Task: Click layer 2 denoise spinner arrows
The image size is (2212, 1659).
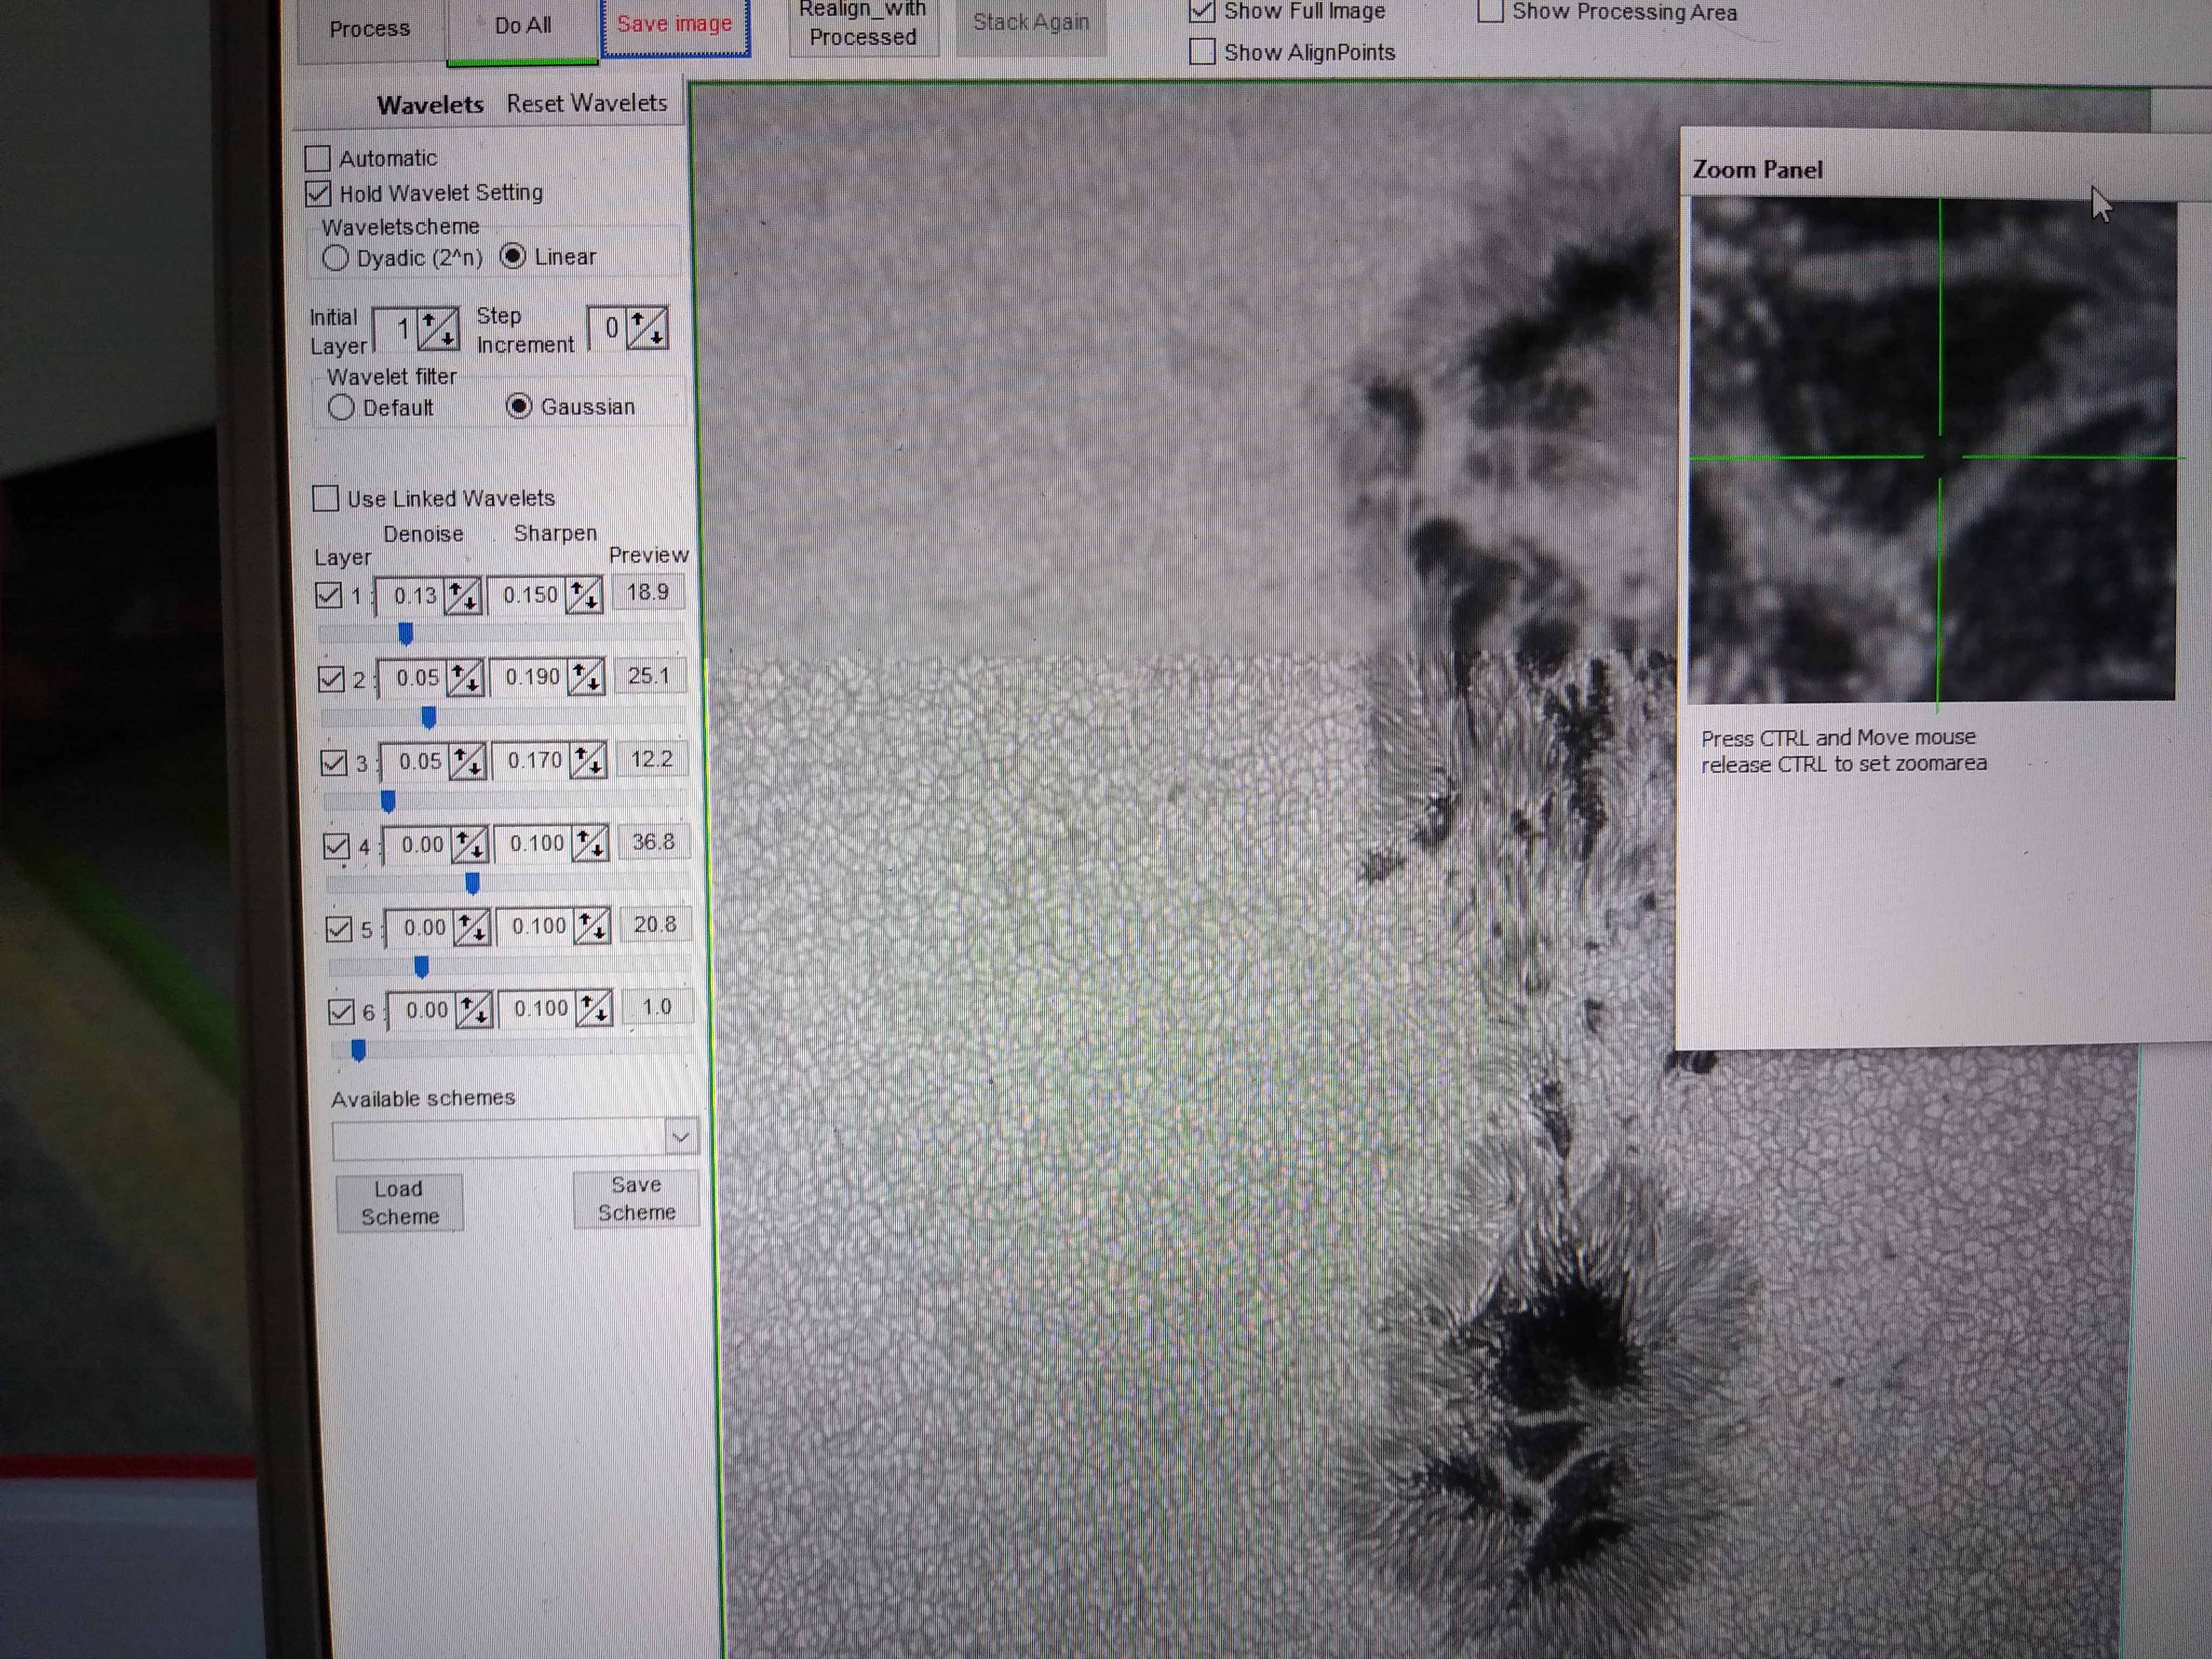Action: point(465,678)
